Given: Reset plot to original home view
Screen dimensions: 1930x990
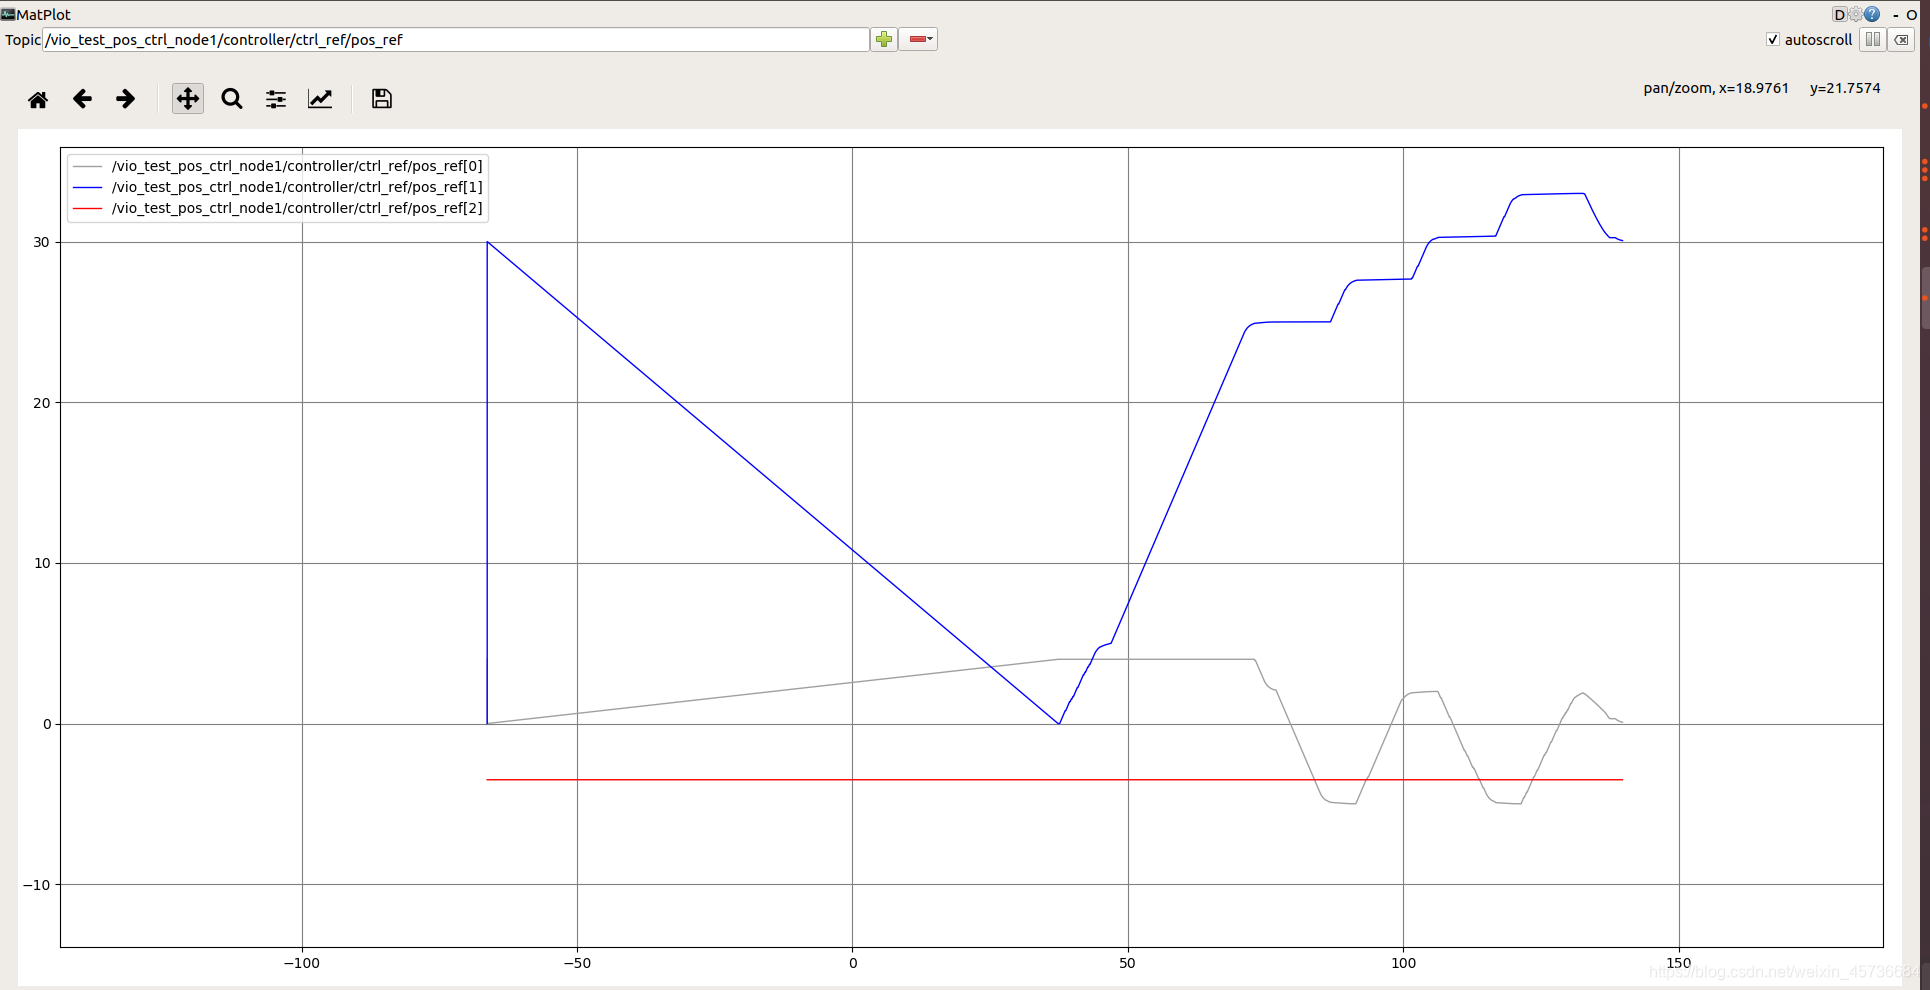Looking at the screenshot, I should coord(38,99).
